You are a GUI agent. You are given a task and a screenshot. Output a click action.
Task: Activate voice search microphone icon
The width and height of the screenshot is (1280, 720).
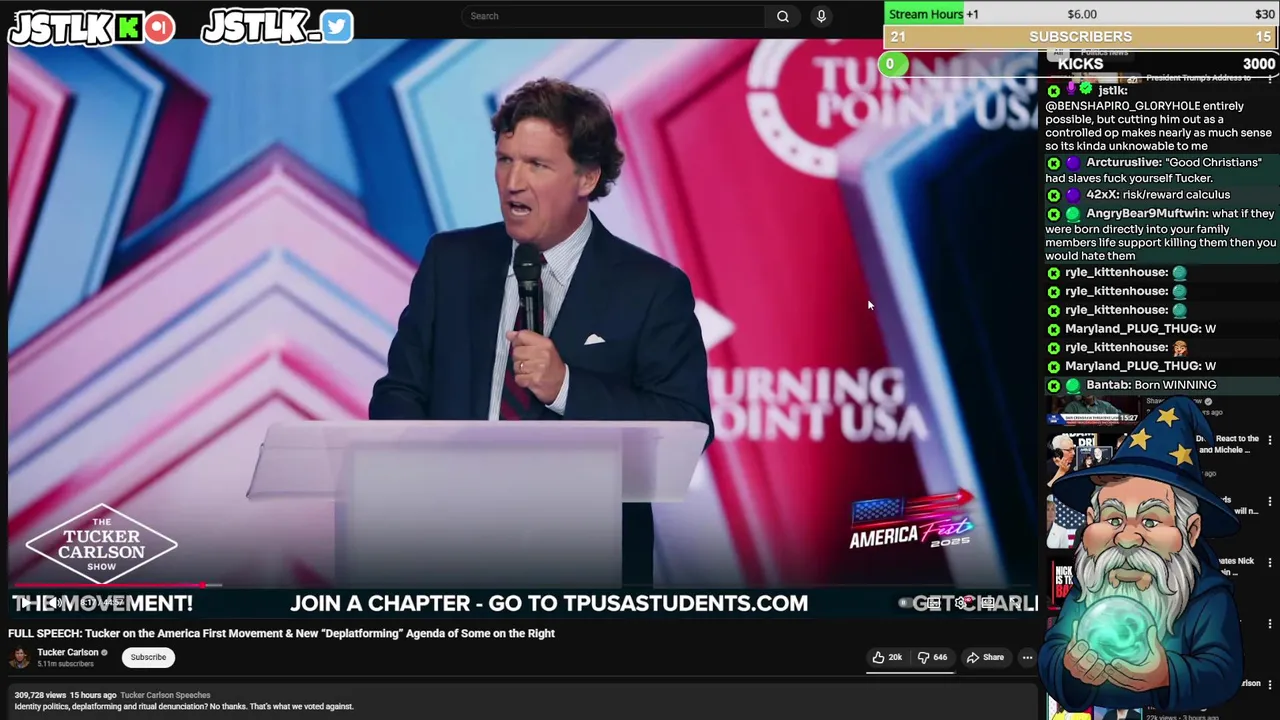(821, 16)
